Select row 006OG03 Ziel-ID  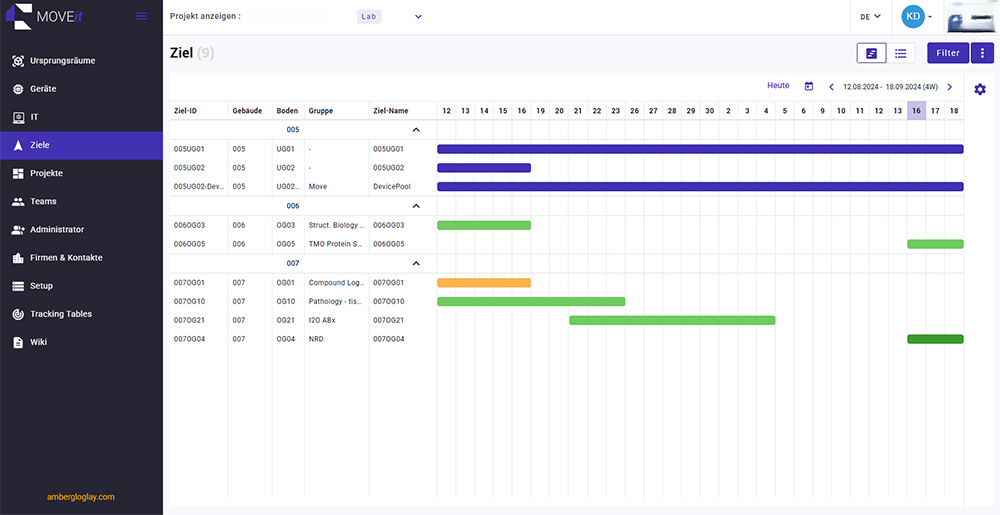[x=189, y=225]
